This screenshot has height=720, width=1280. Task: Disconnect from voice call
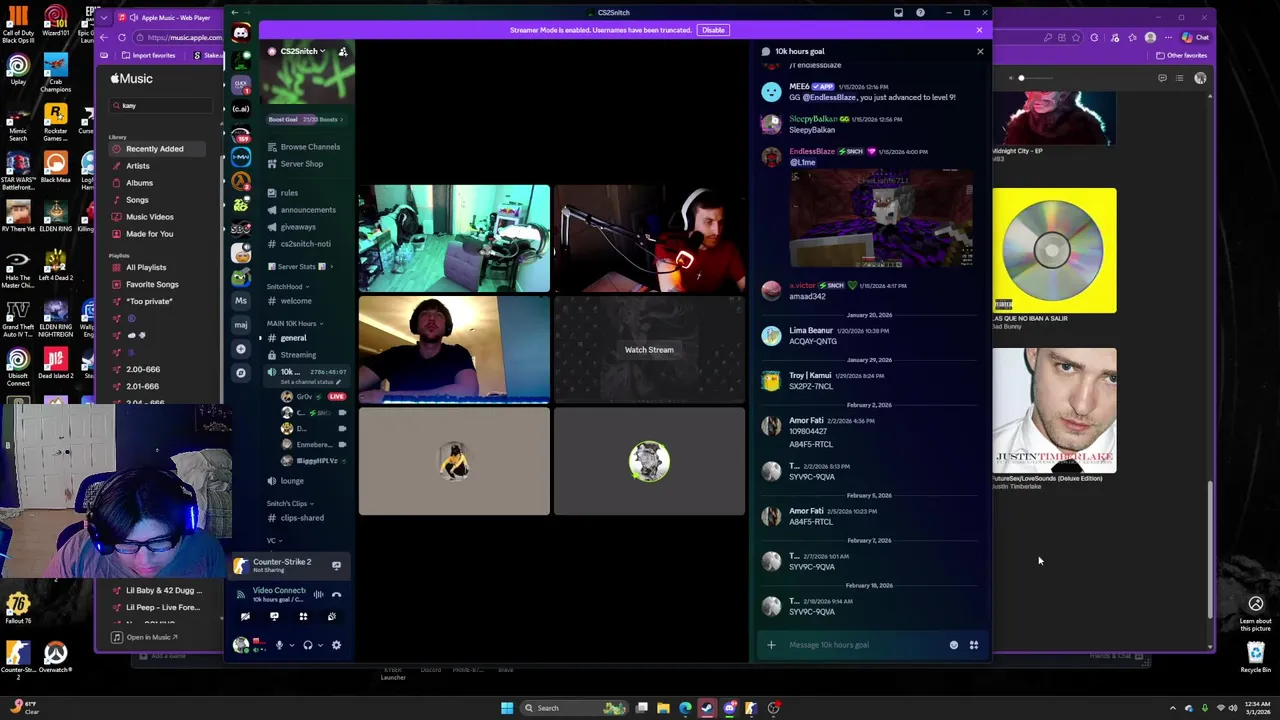(336, 595)
